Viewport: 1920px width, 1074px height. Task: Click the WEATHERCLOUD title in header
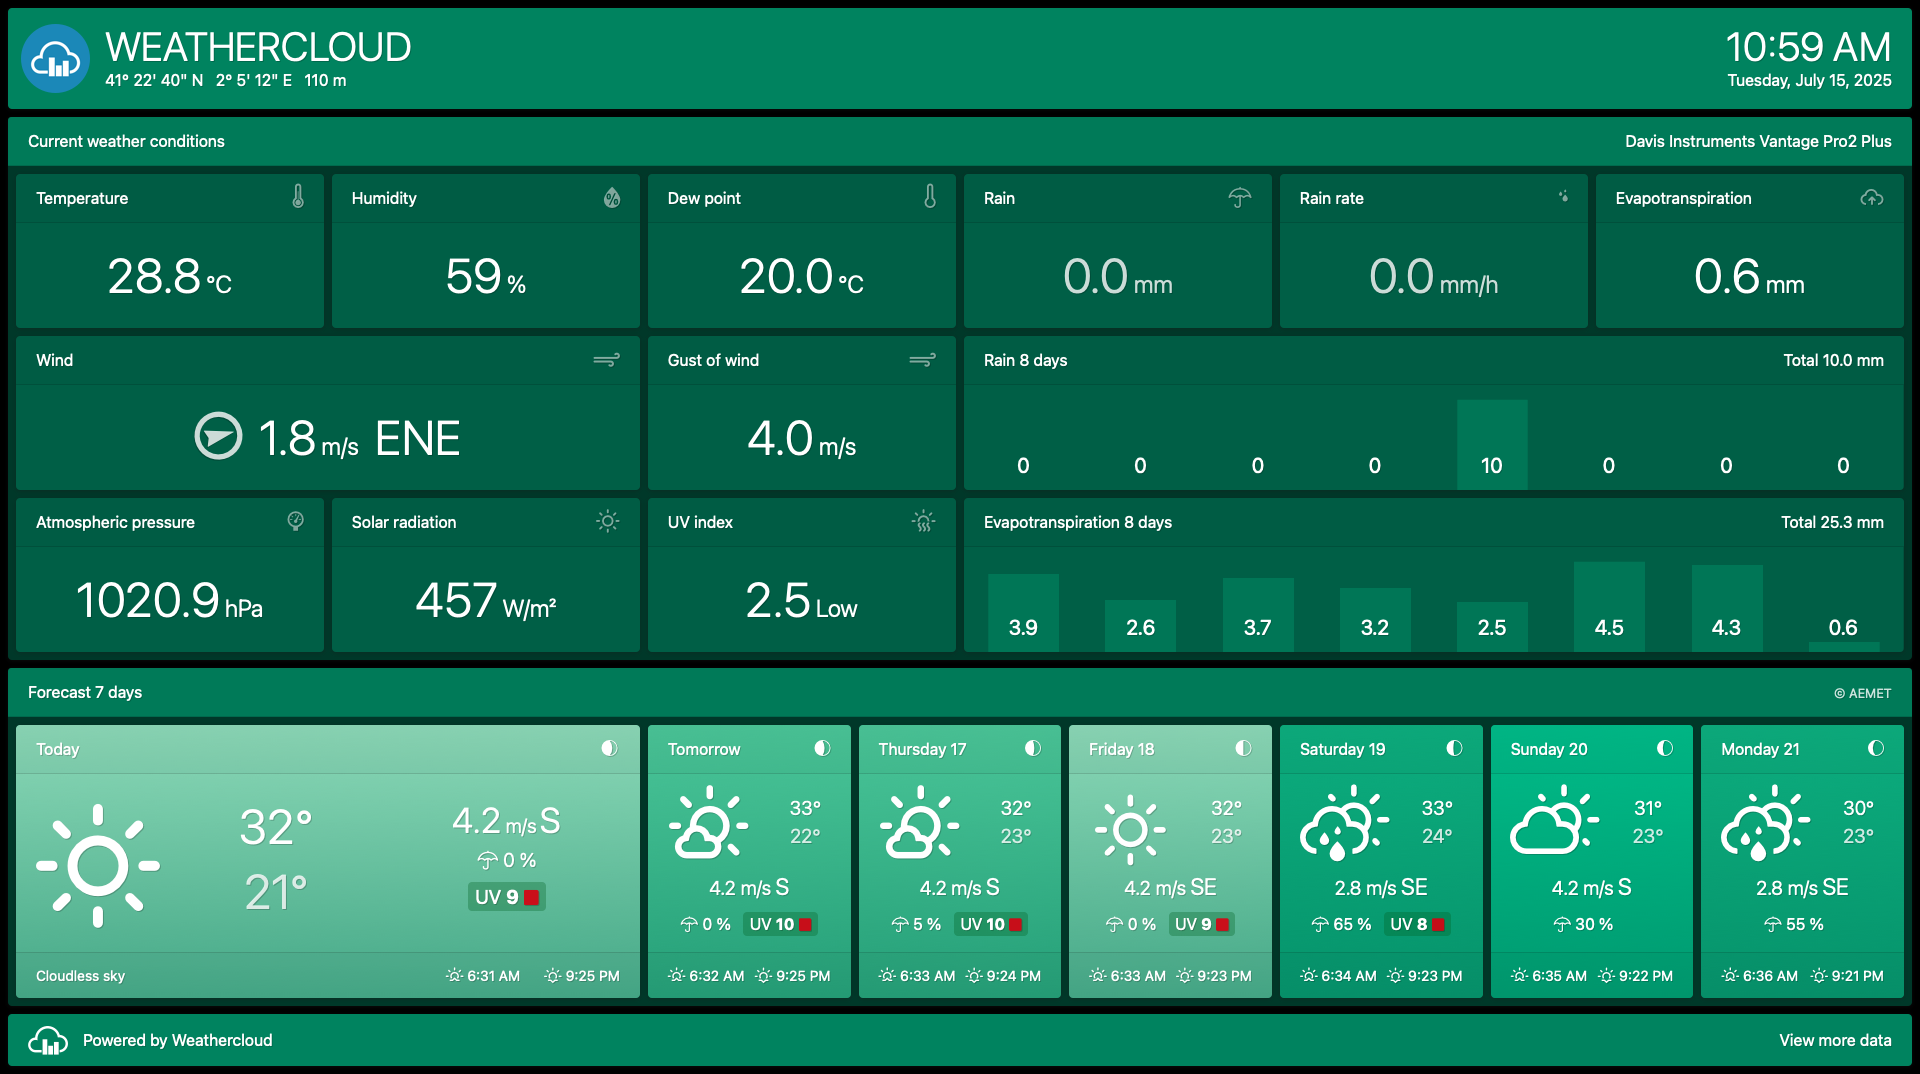coord(258,47)
